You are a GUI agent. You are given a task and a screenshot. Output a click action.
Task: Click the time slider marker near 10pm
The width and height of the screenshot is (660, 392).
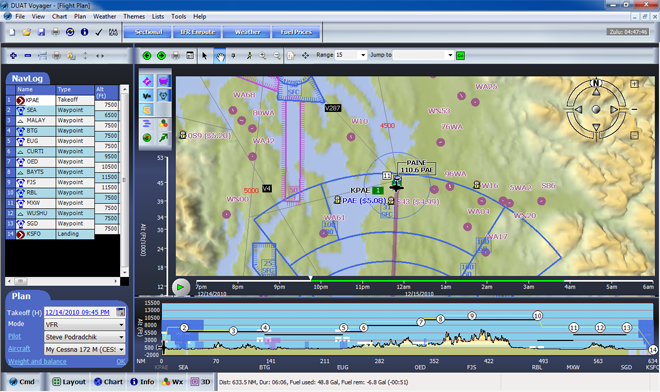pos(311,278)
